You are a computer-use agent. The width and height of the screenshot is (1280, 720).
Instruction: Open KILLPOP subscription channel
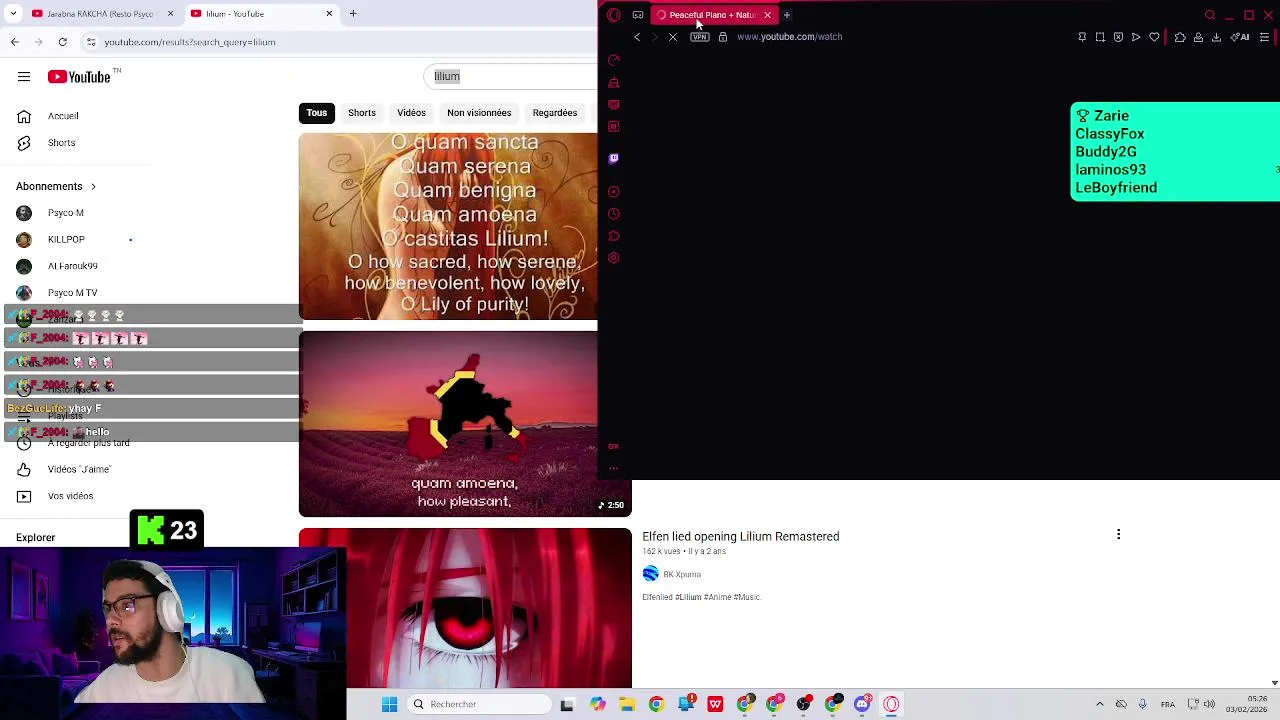(x=65, y=240)
